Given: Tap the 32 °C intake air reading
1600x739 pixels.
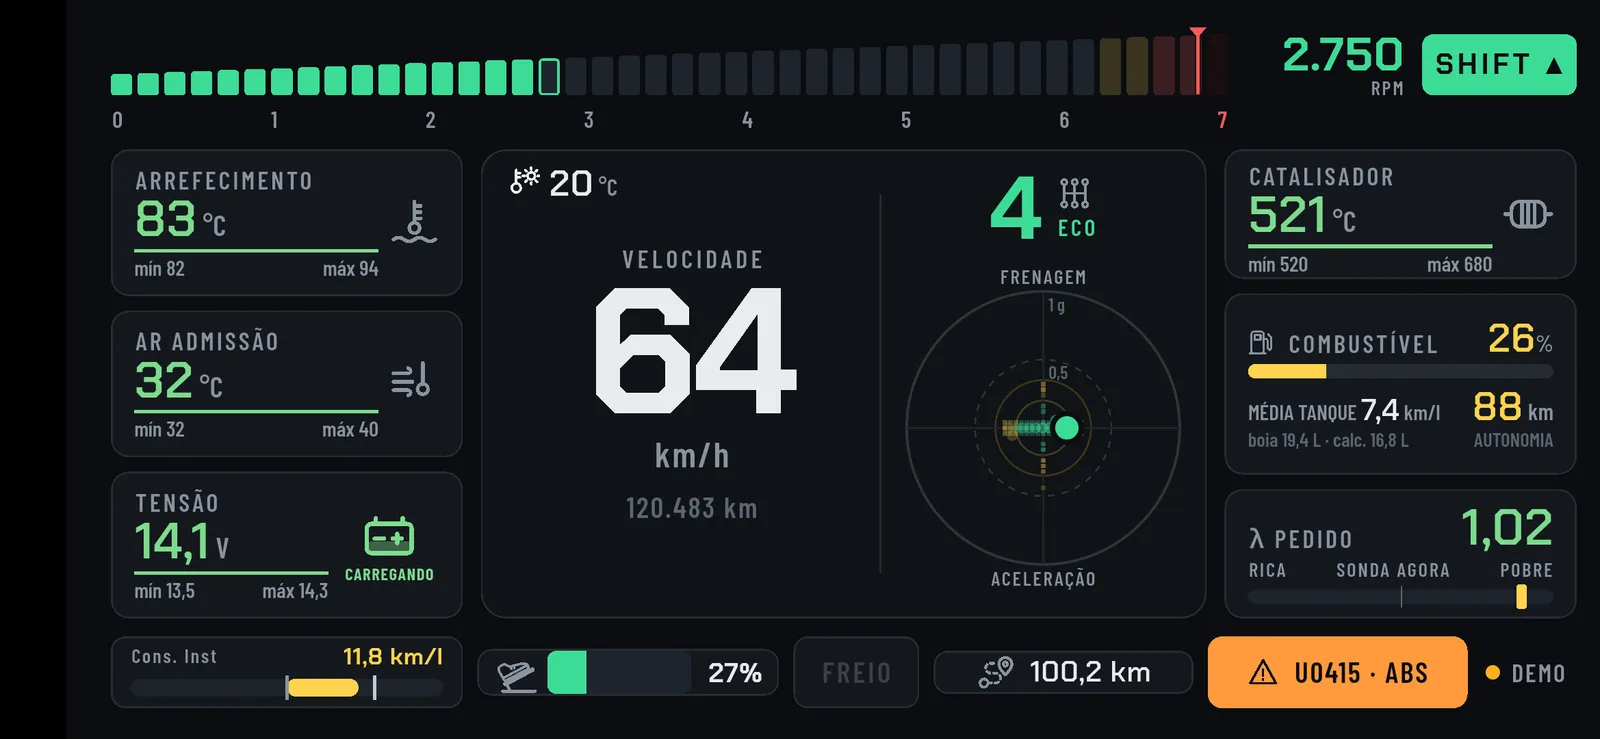Looking at the screenshot, I should click(x=179, y=381).
